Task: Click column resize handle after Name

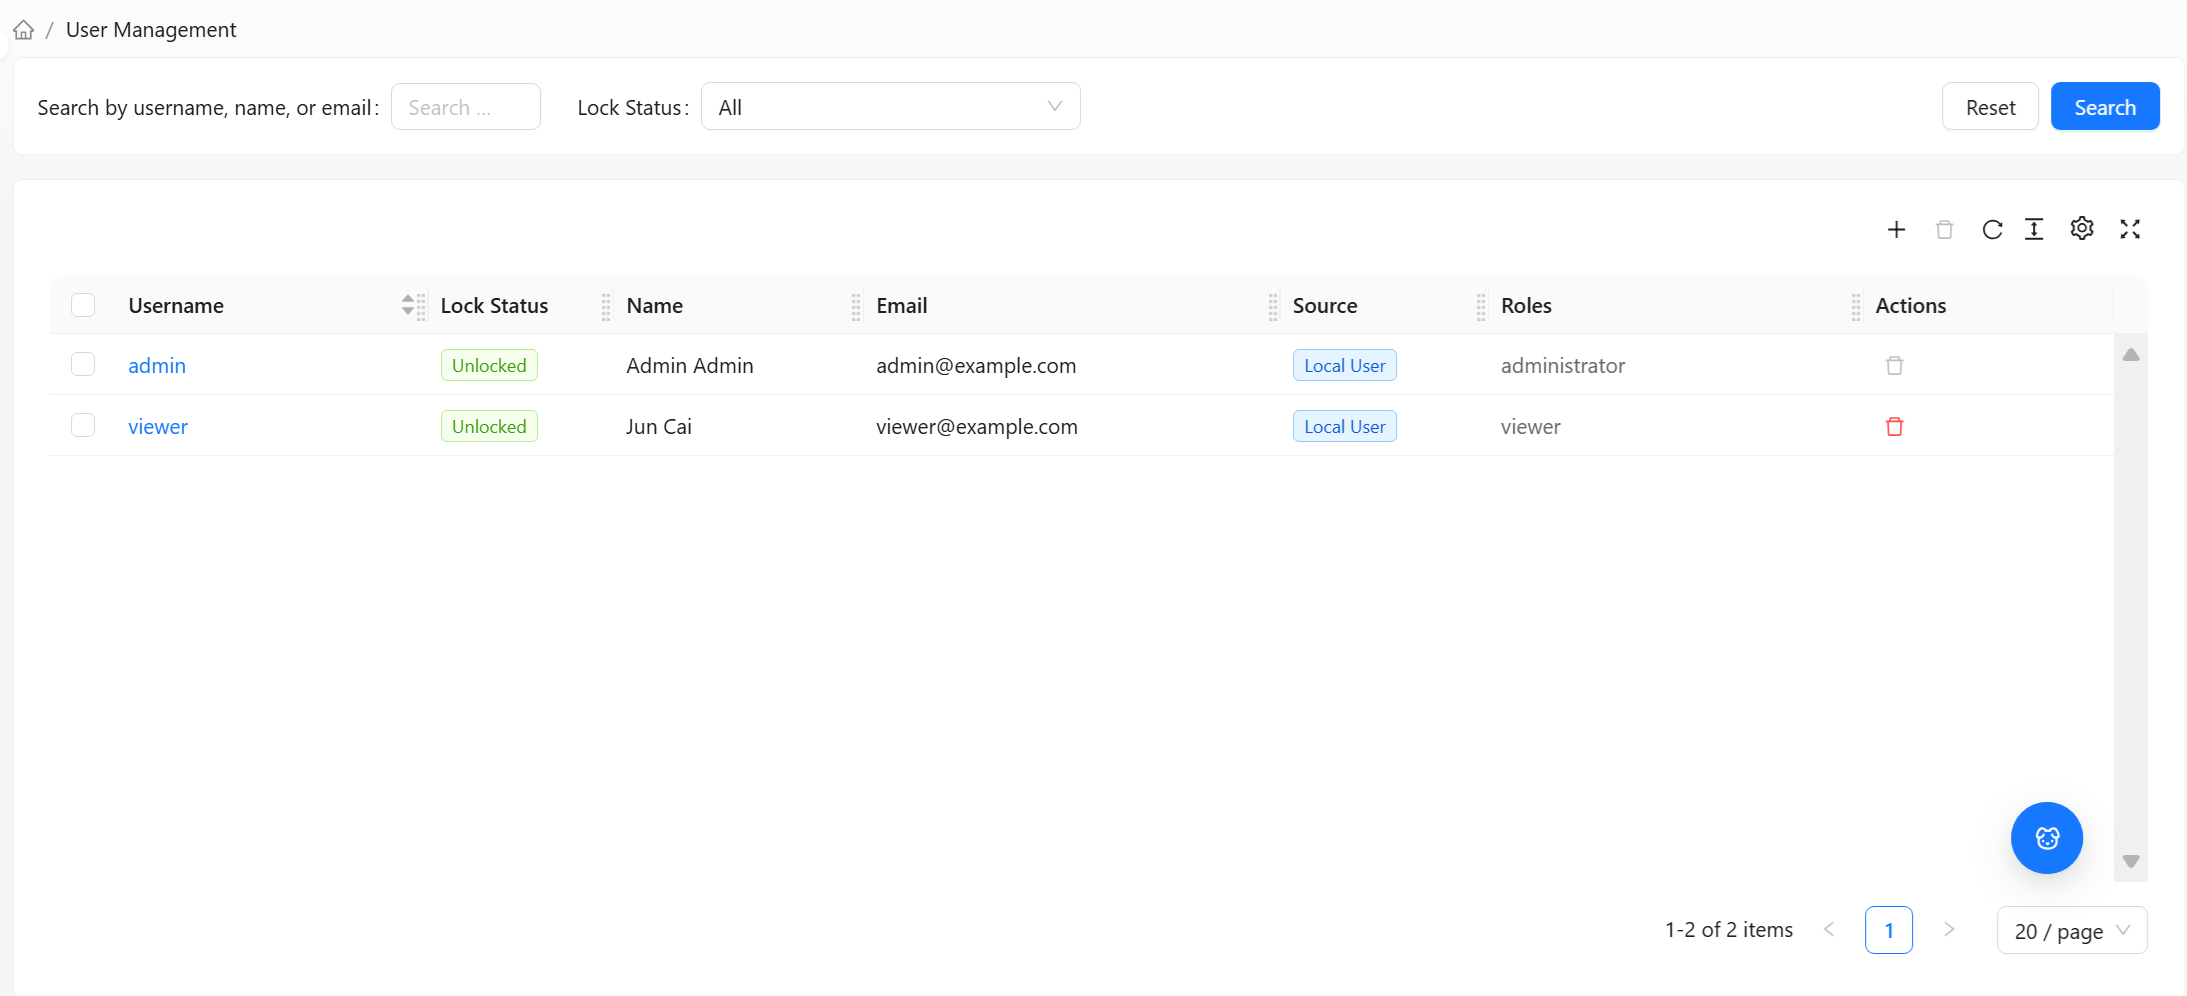Action: [x=856, y=306]
